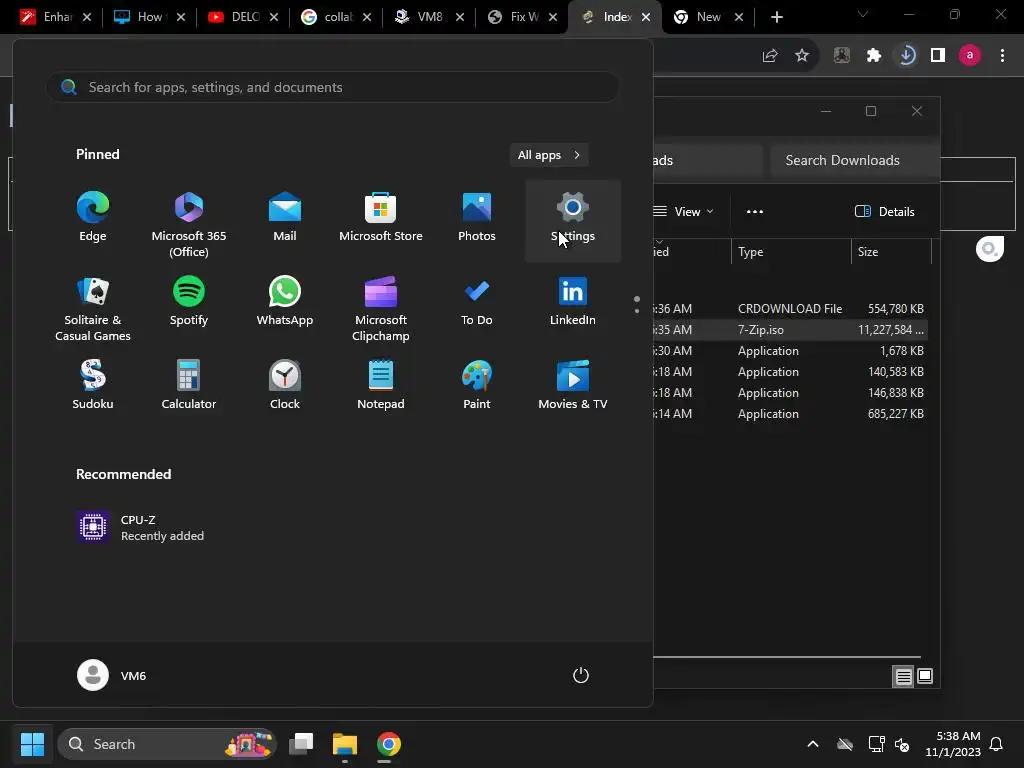The image size is (1024, 768).
Task: Select Application row sized 146,838 KB
Action: click(790, 392)
